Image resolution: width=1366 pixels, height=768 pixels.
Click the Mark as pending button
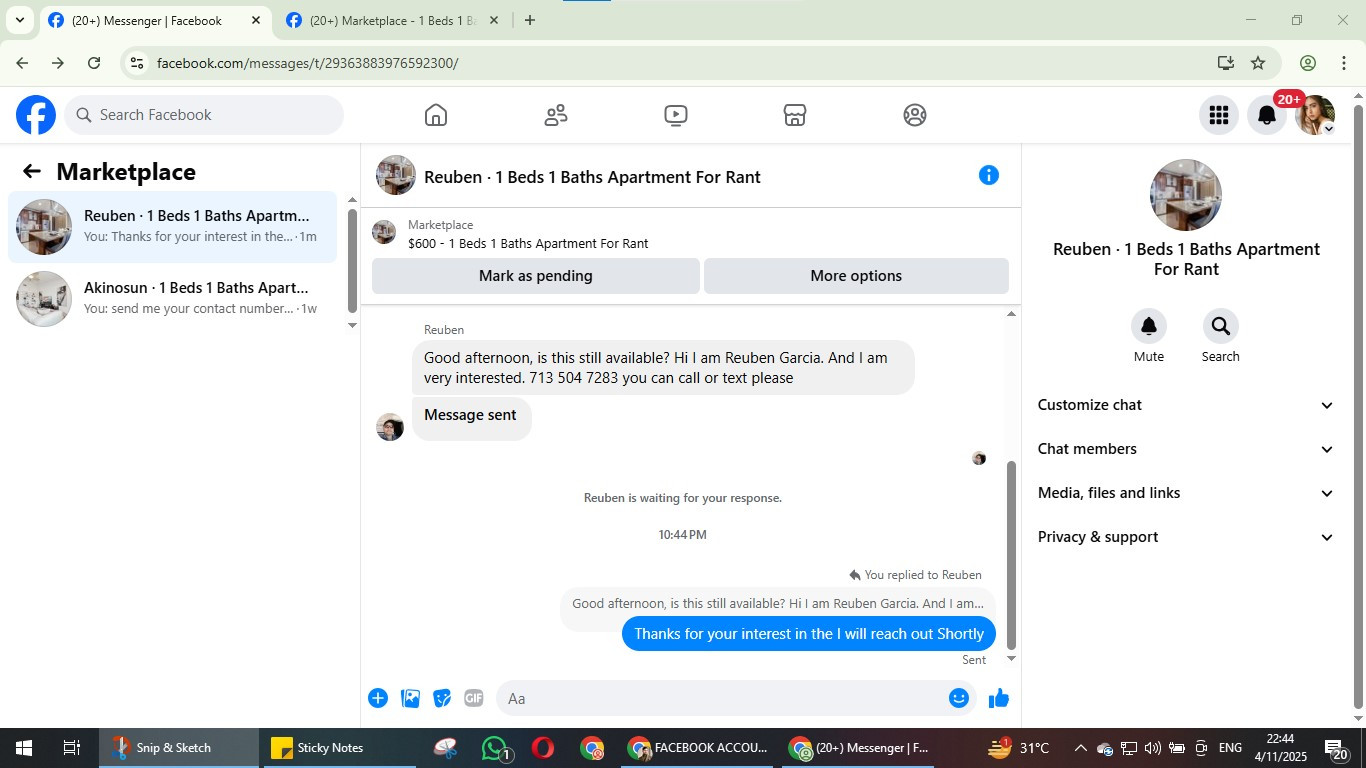(536, 276)
